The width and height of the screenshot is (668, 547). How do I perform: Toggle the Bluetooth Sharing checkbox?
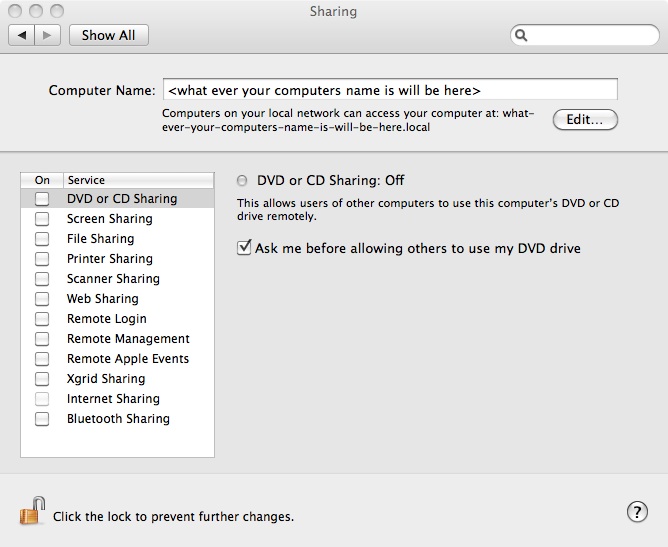42,419
